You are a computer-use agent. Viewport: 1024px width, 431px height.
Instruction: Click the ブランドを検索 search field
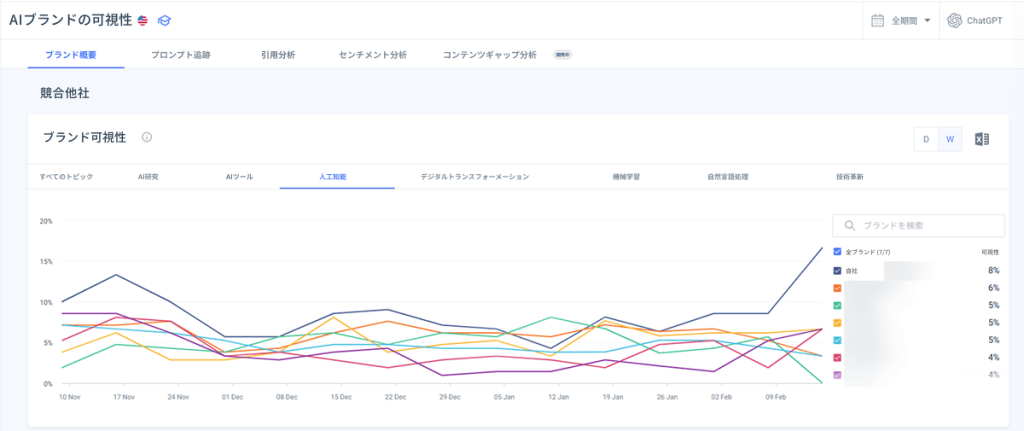[x=918, y=225]
